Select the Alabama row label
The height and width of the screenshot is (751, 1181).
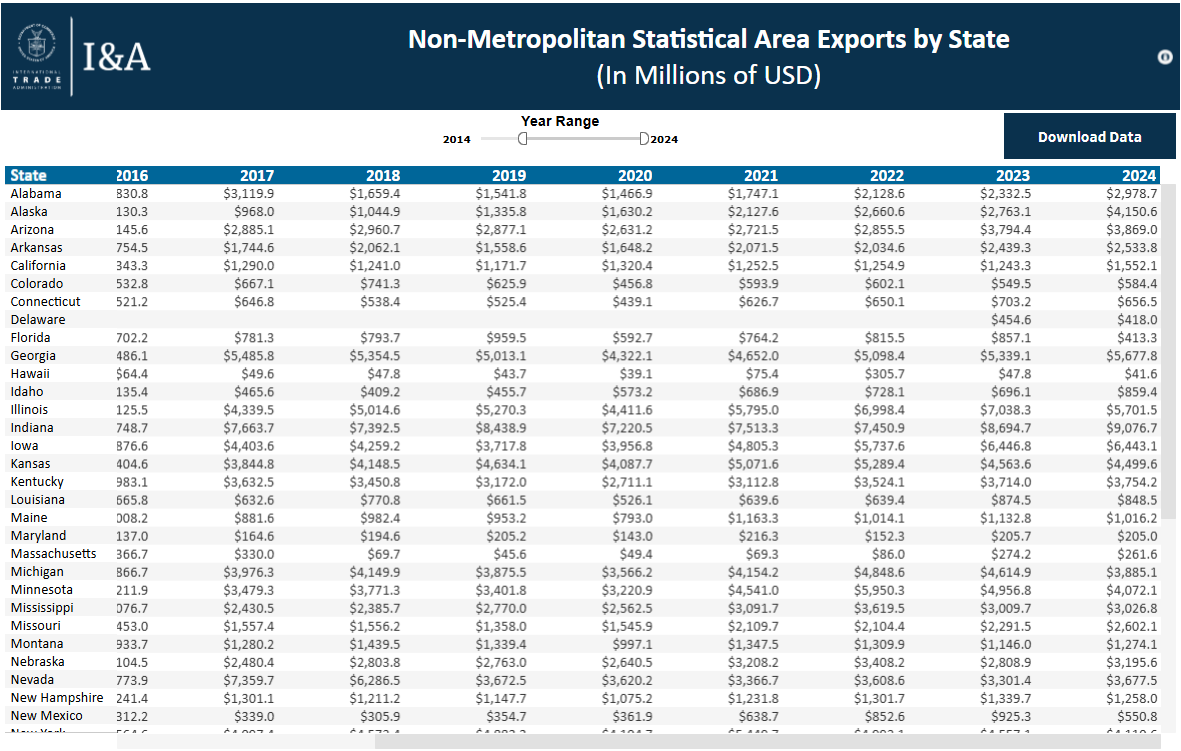click(36, 194)
